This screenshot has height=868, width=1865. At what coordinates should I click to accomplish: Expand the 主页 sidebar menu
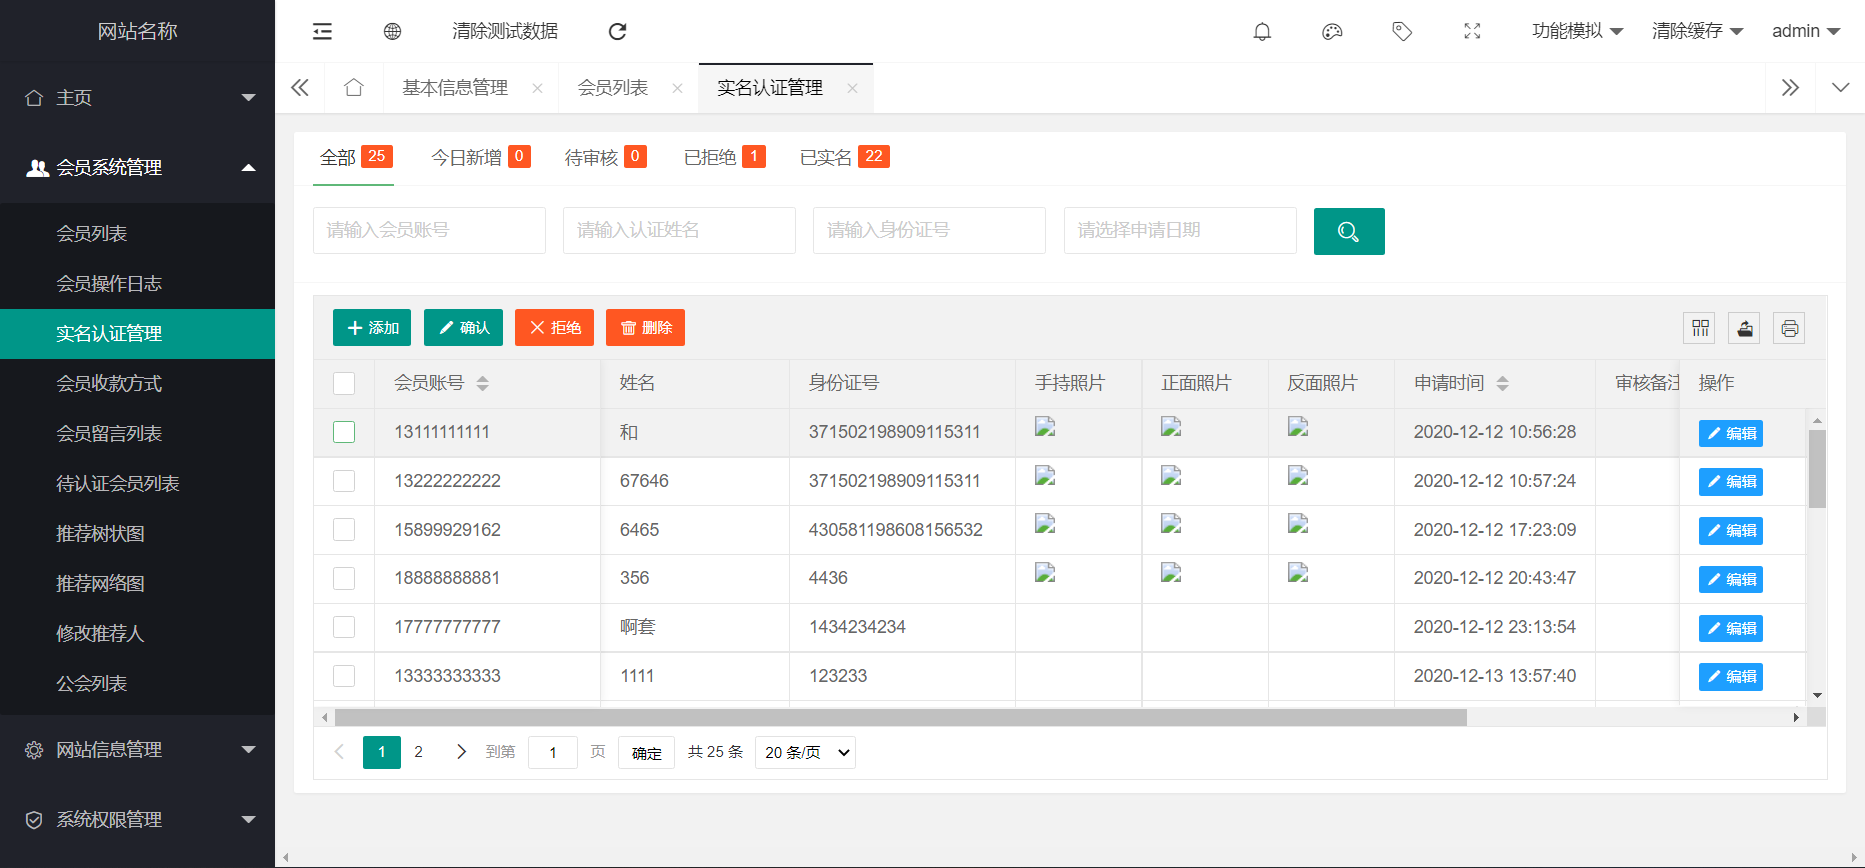[x=137, y=98]
